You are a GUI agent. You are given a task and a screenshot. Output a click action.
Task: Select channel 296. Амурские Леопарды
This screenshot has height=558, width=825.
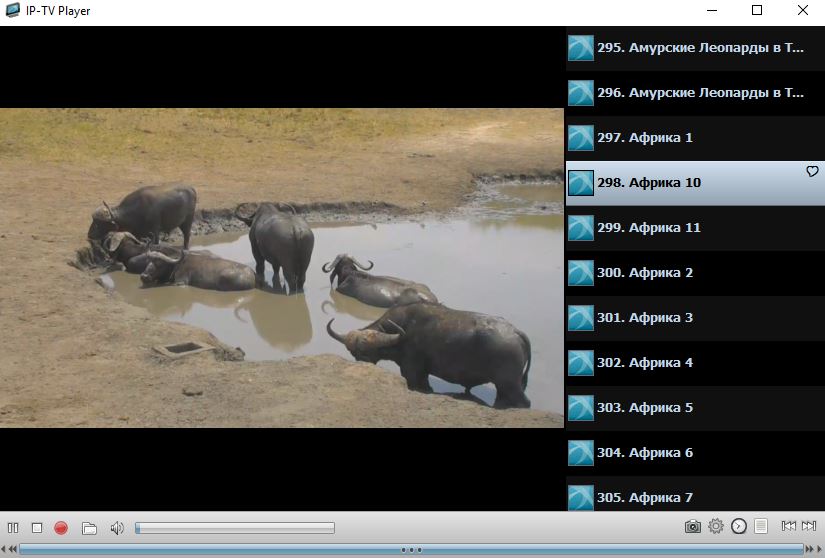tap(695, 93)
